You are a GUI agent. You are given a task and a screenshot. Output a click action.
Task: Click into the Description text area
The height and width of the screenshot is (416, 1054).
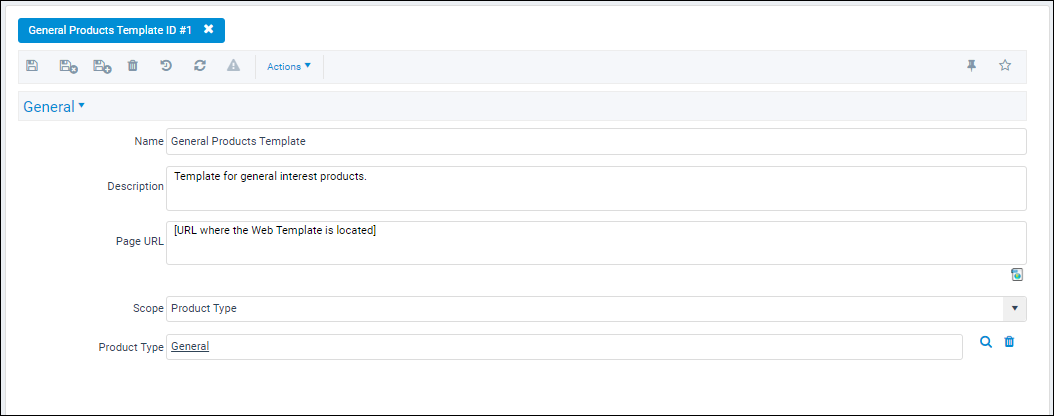tap(596, 188)
